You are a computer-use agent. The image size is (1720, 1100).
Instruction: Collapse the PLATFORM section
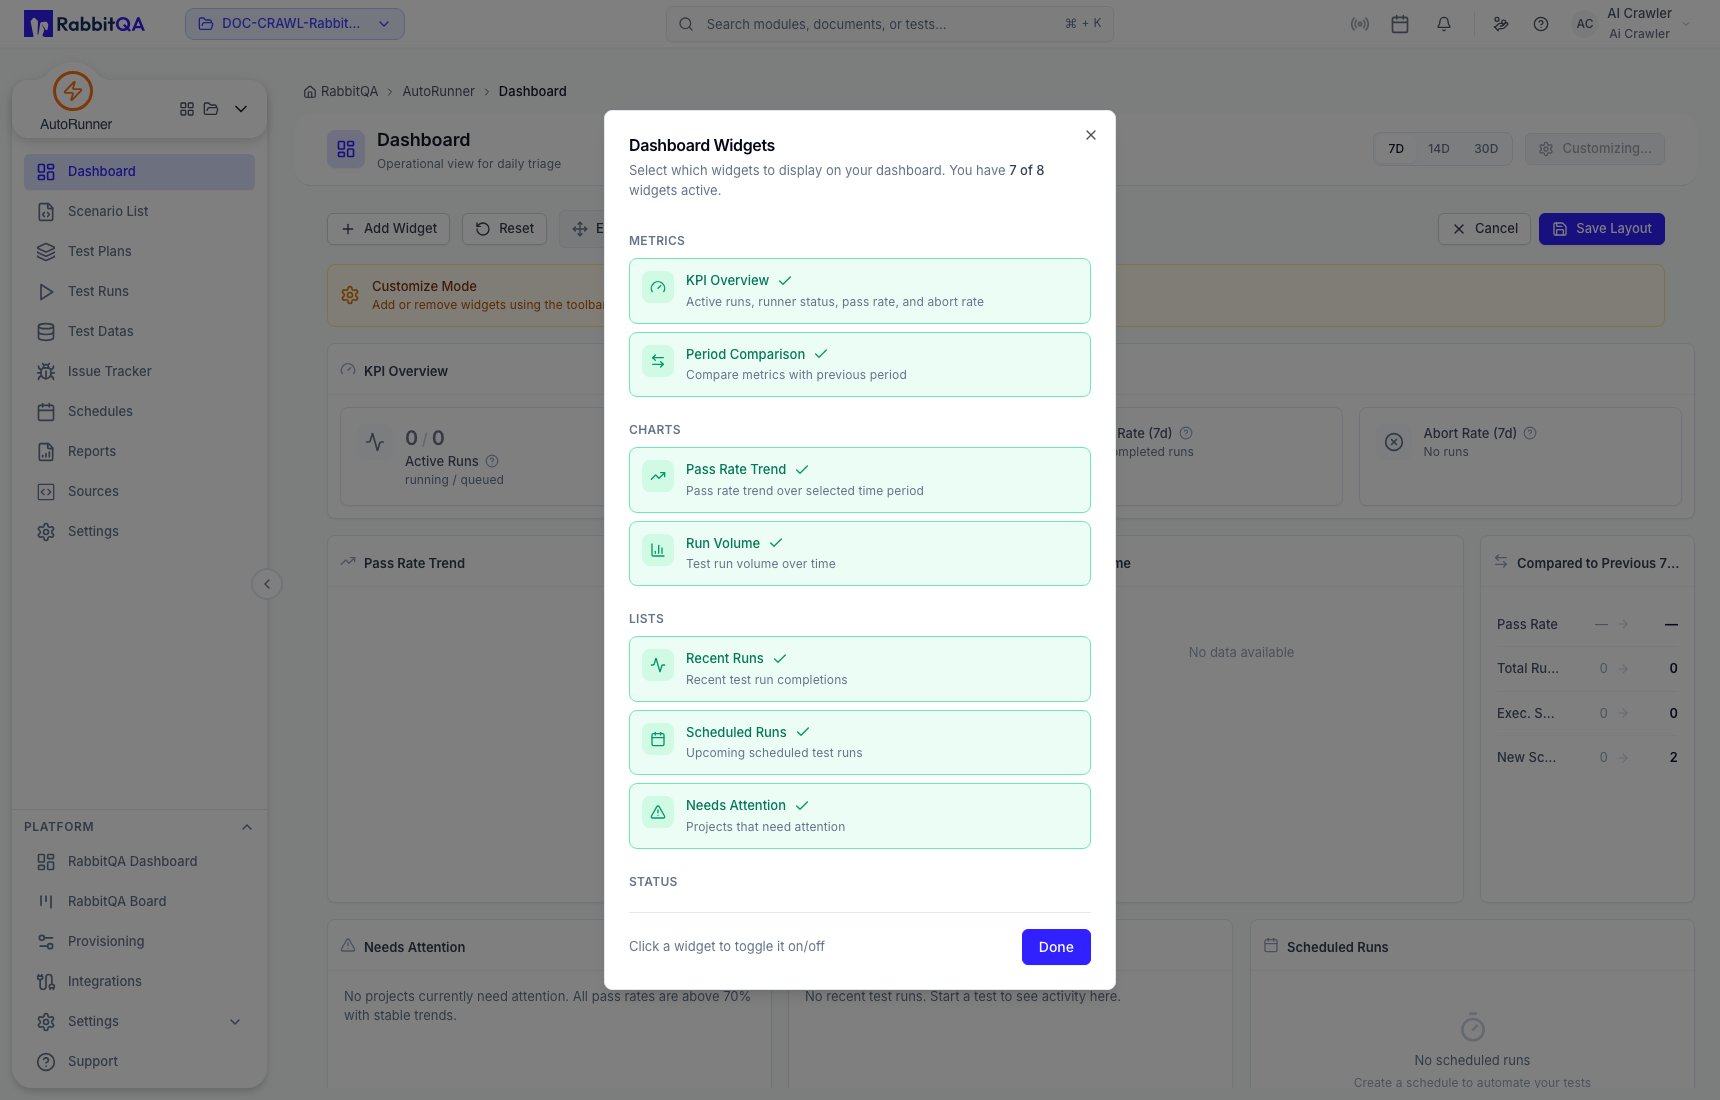[x=247, y=827]
